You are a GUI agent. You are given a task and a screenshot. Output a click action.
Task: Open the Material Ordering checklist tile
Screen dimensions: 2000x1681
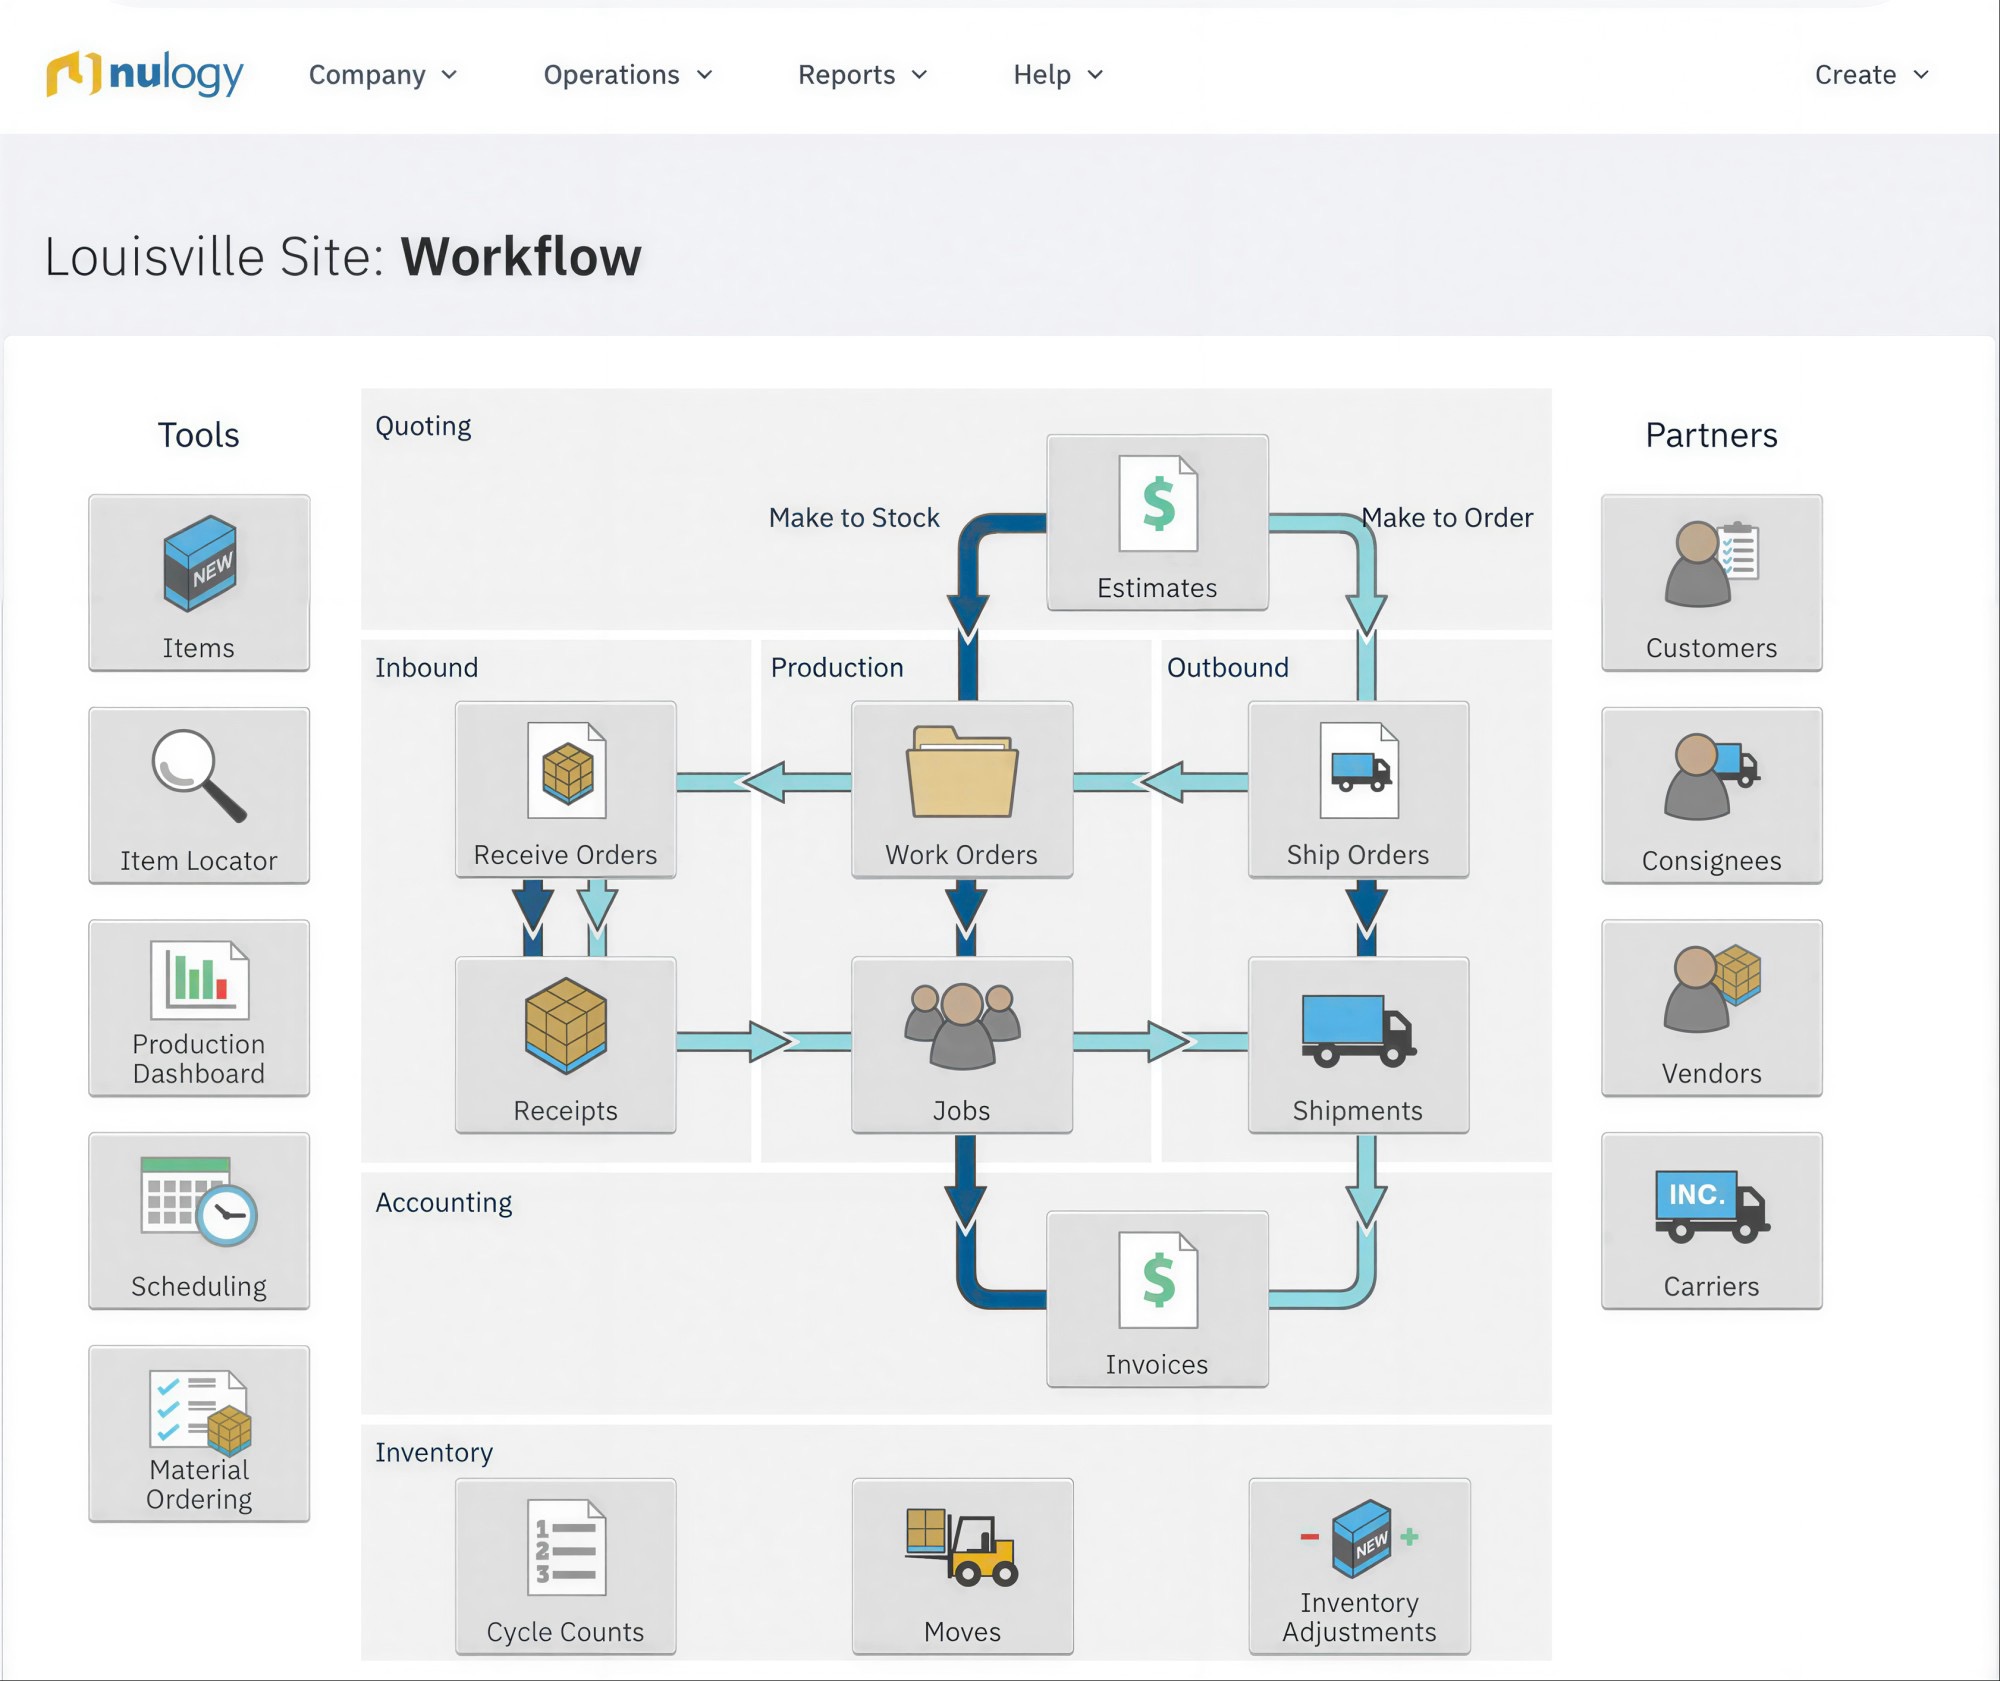(199, 1434)
